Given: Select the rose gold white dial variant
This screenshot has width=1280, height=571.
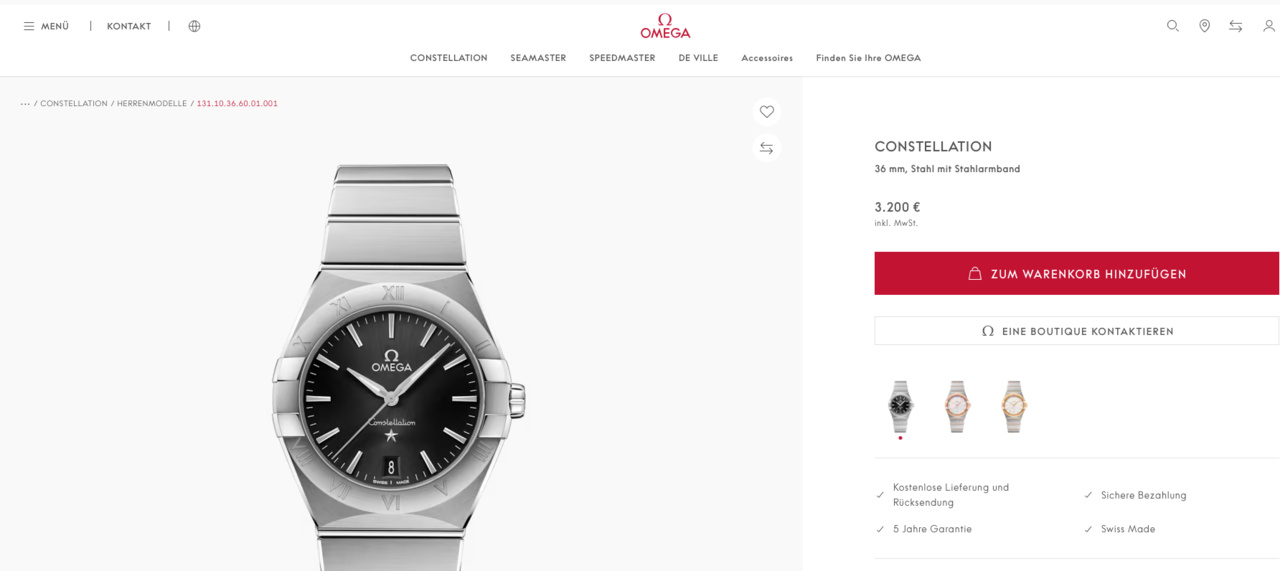Looking at the screenshot, I should click(x=957, y=406).
